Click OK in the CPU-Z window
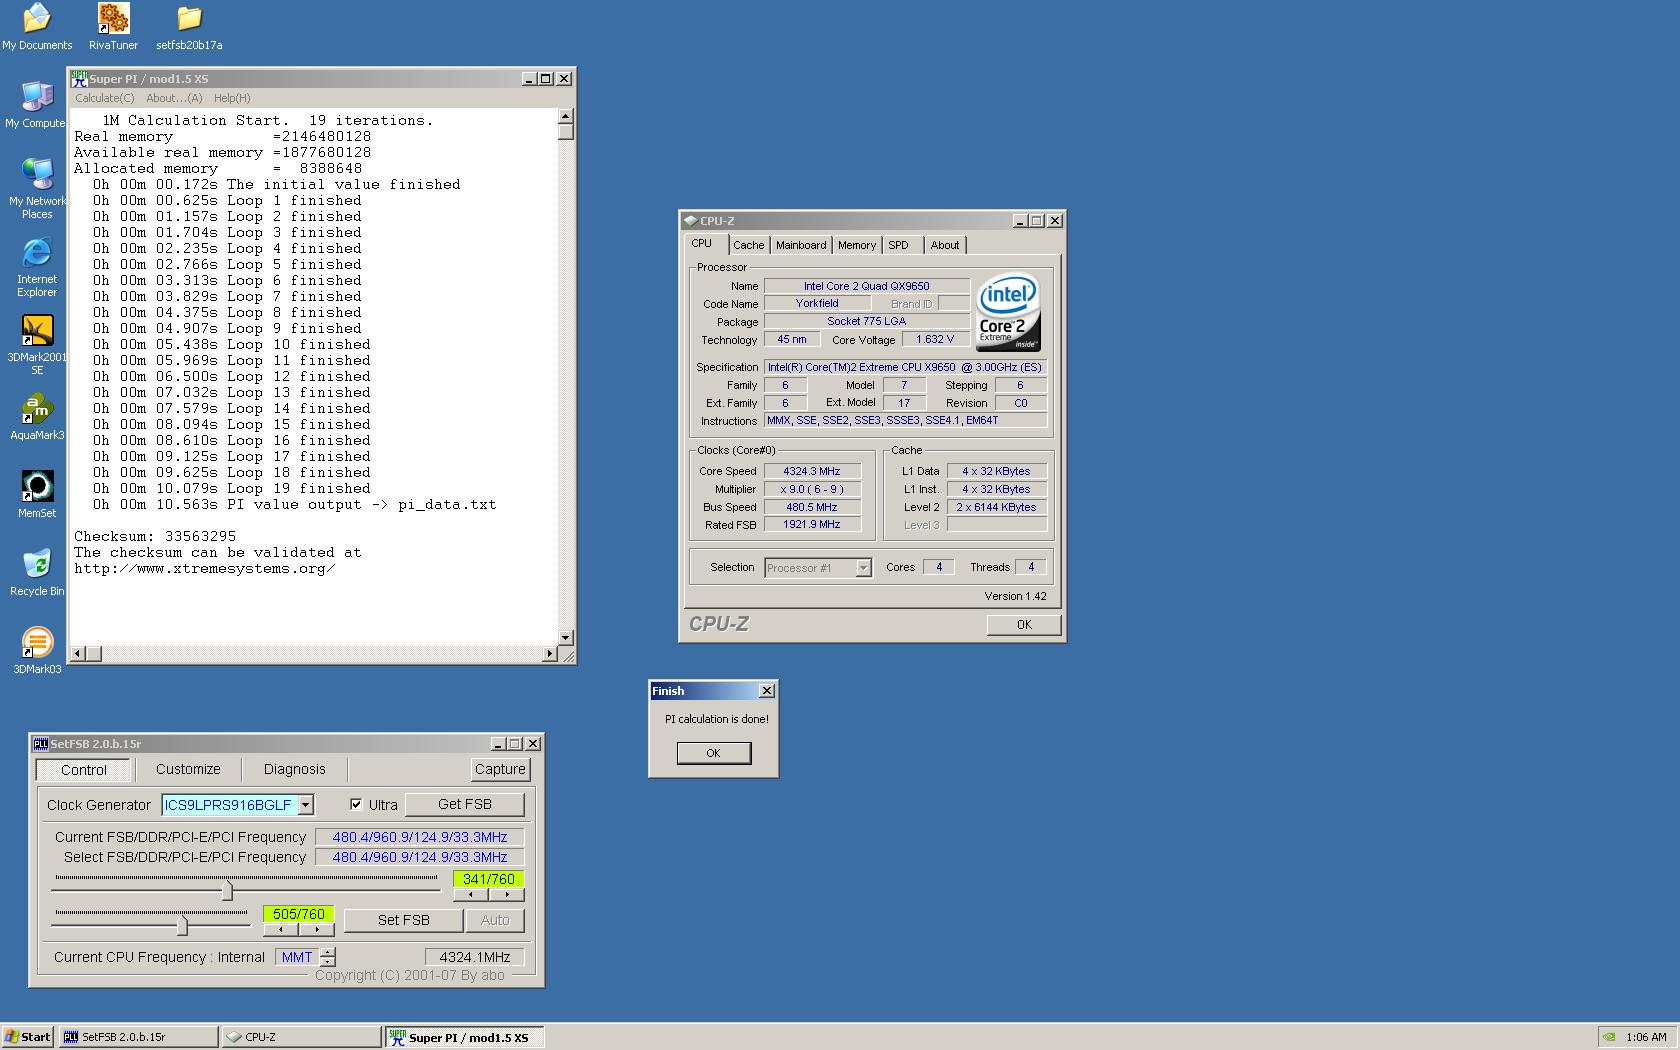Screen dimensions: 1680x1050 tap(1024, 625)
